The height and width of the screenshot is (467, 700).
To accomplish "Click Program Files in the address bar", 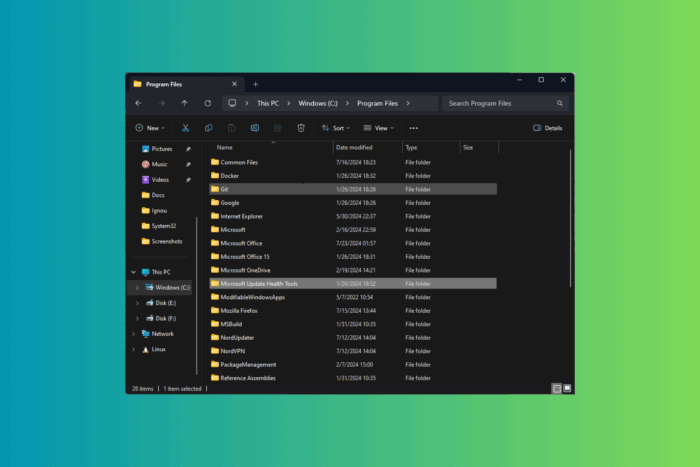I will (x=377, y=103).
